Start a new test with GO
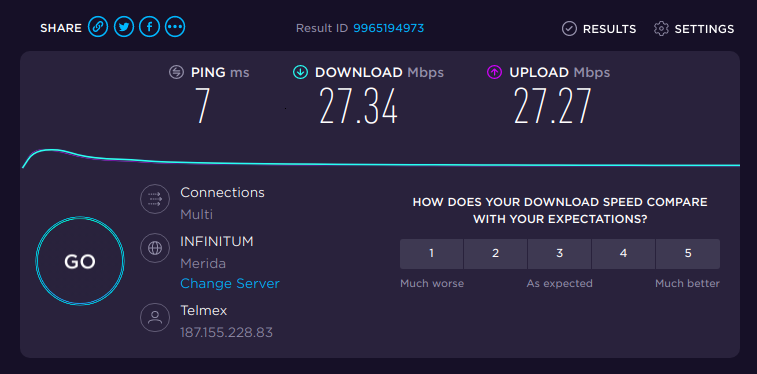The height and width of the screenshot is (374, 757). pos(80,261)
